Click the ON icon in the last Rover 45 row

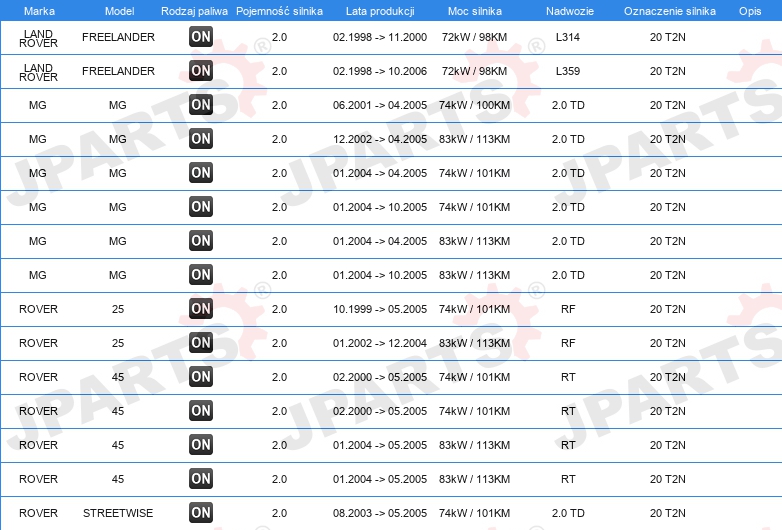[201, 478]
